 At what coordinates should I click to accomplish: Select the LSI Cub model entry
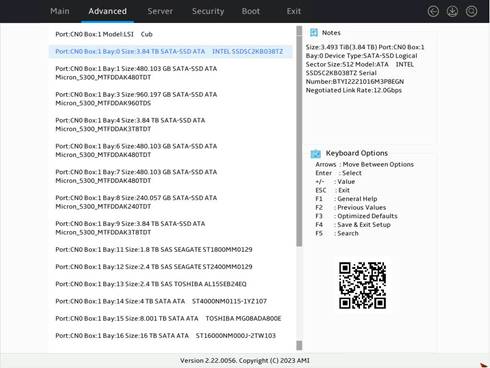tap(104, 34)
